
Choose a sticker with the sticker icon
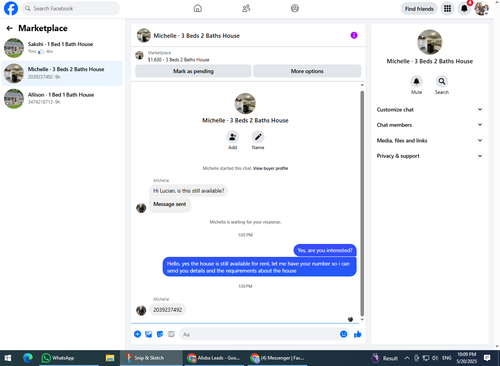point(160,334)
